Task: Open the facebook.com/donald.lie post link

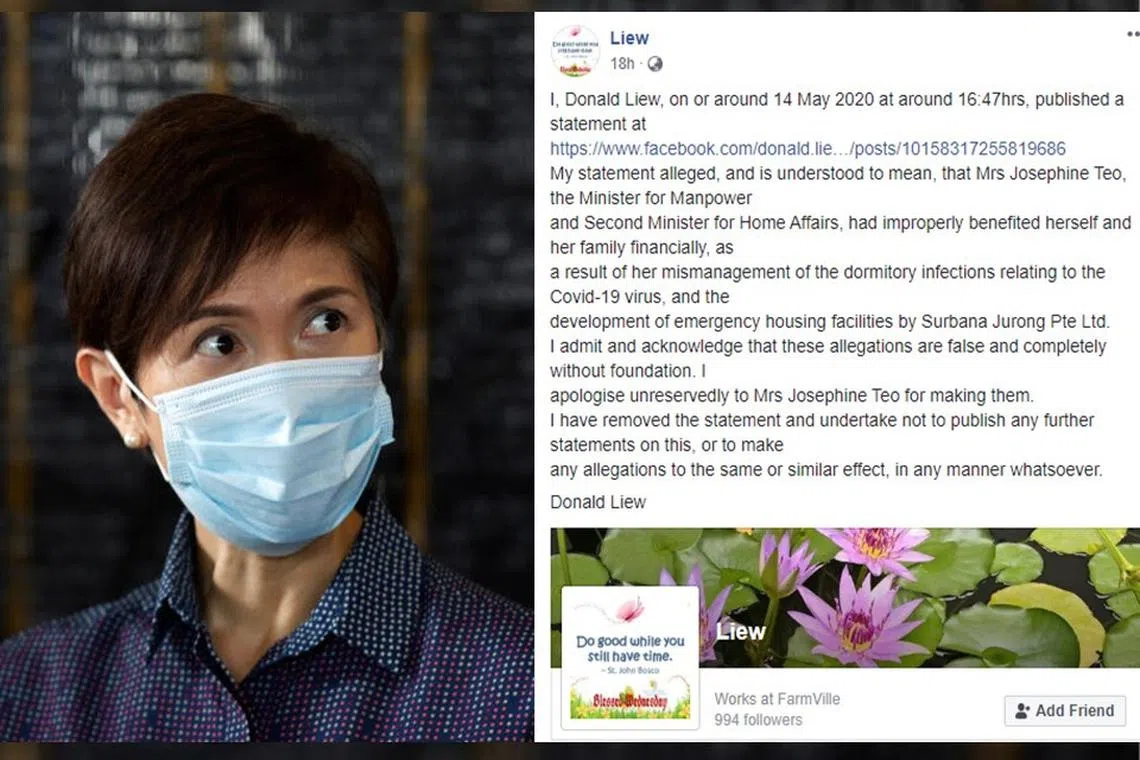Action: [807, 148]
